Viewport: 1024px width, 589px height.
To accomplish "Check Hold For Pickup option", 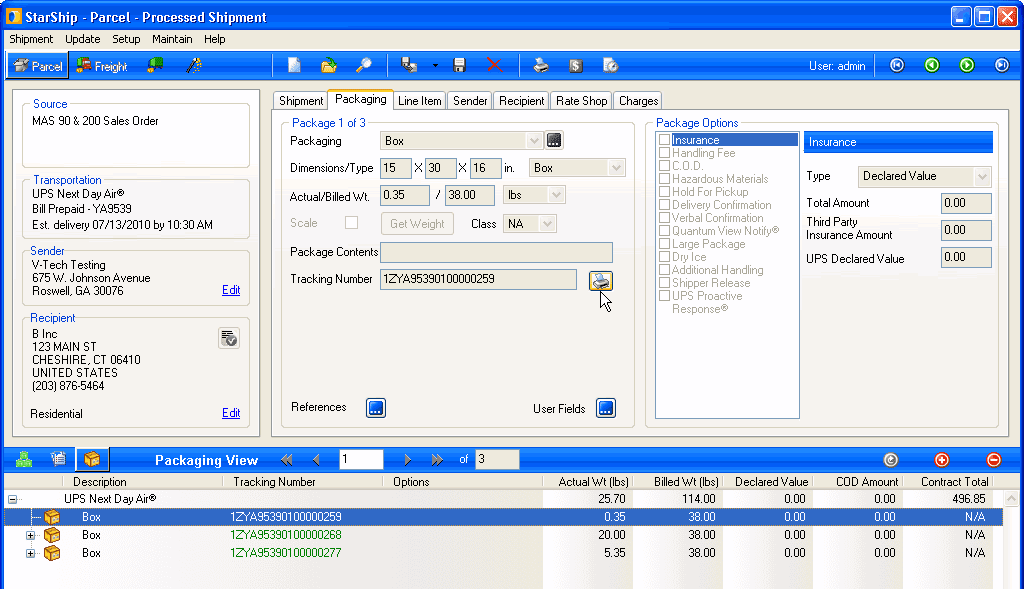I will point(664,192).
